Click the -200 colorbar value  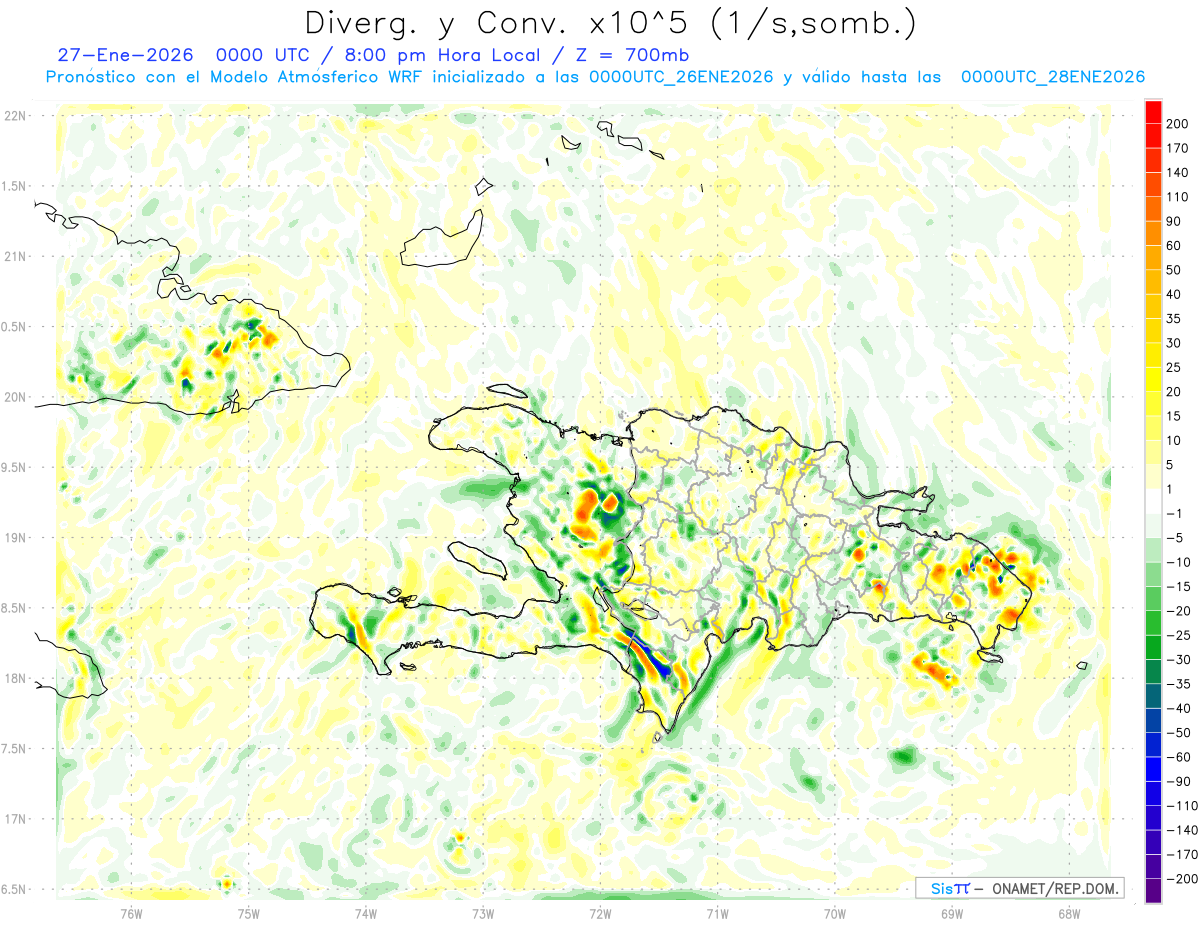[1180, 878]
